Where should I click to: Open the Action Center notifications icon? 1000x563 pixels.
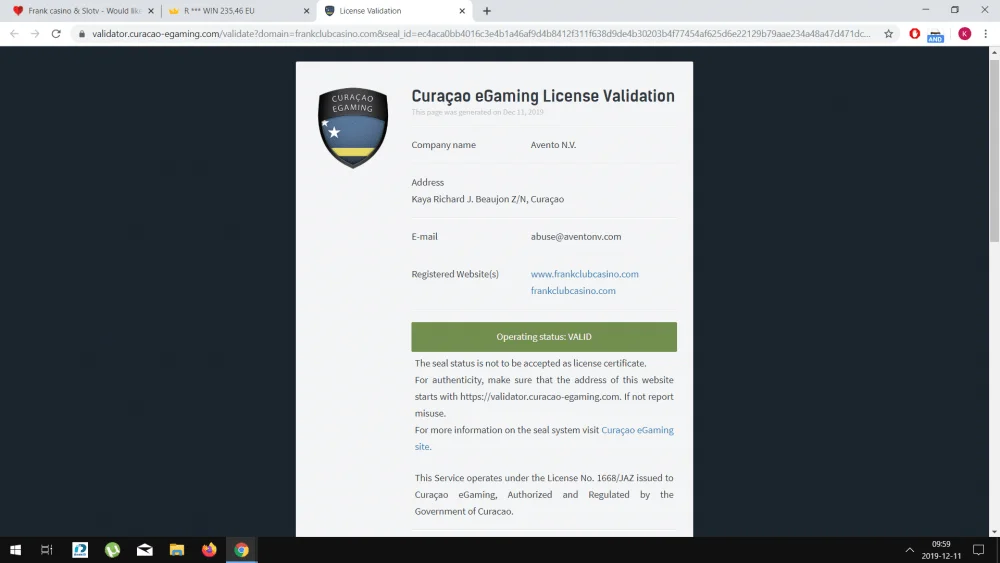(978, 550)
